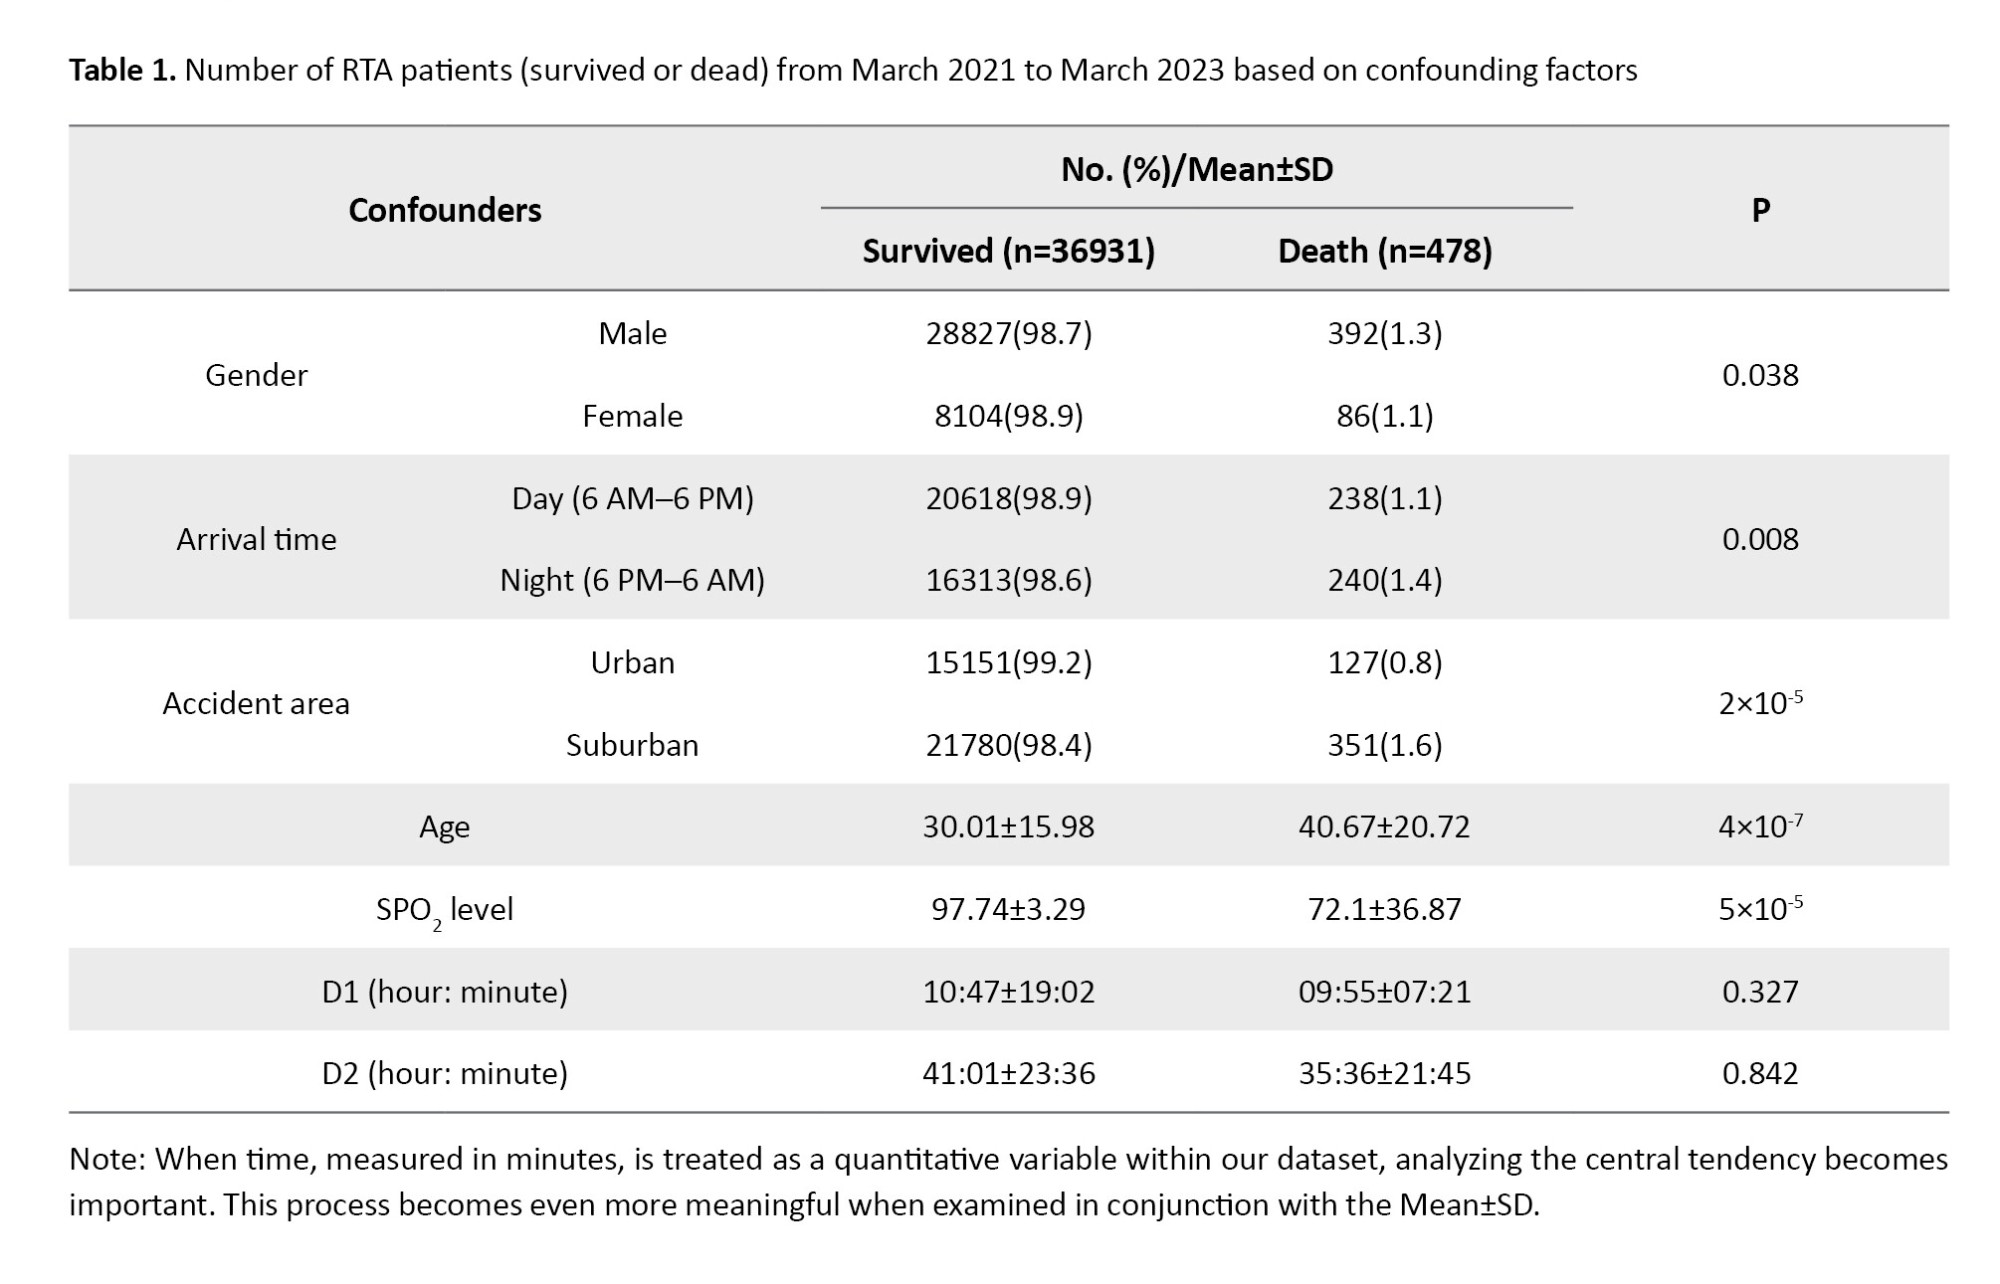The width and height of the screenshot is (2000, 1284).
Task: Click the Day survived value 20618(98.9)
Action: click(x=1008, y=498)
